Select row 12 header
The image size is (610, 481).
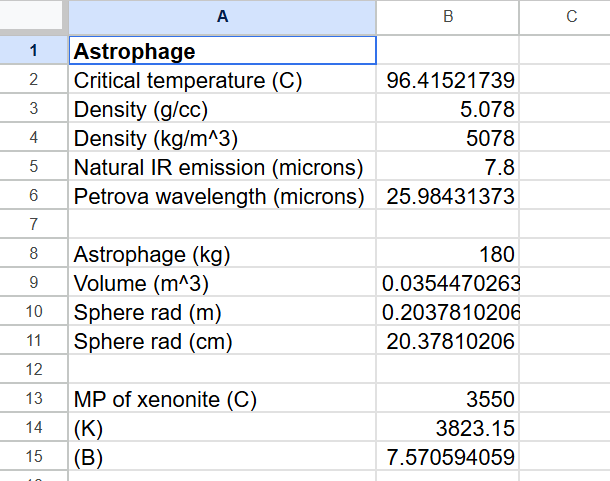click(x=34, y=369)
